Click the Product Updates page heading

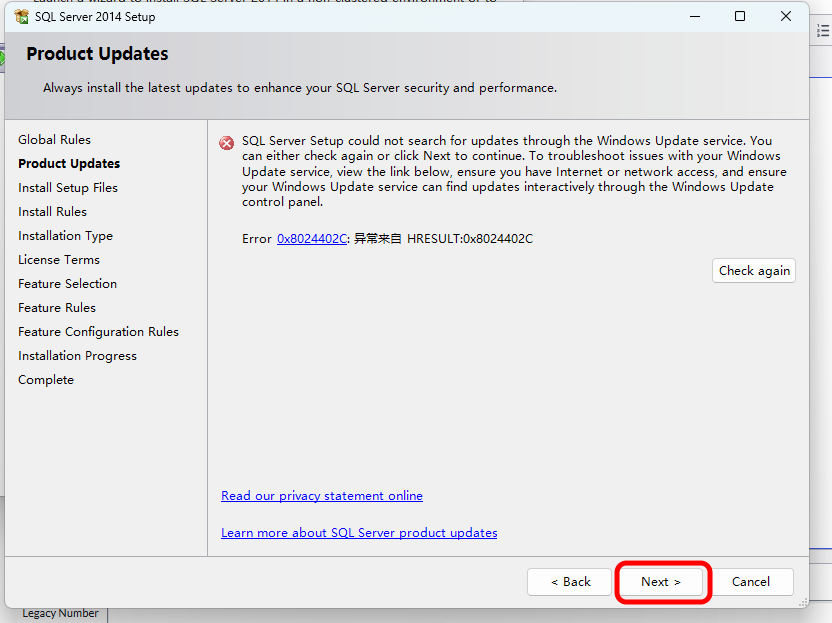point(98,54)
